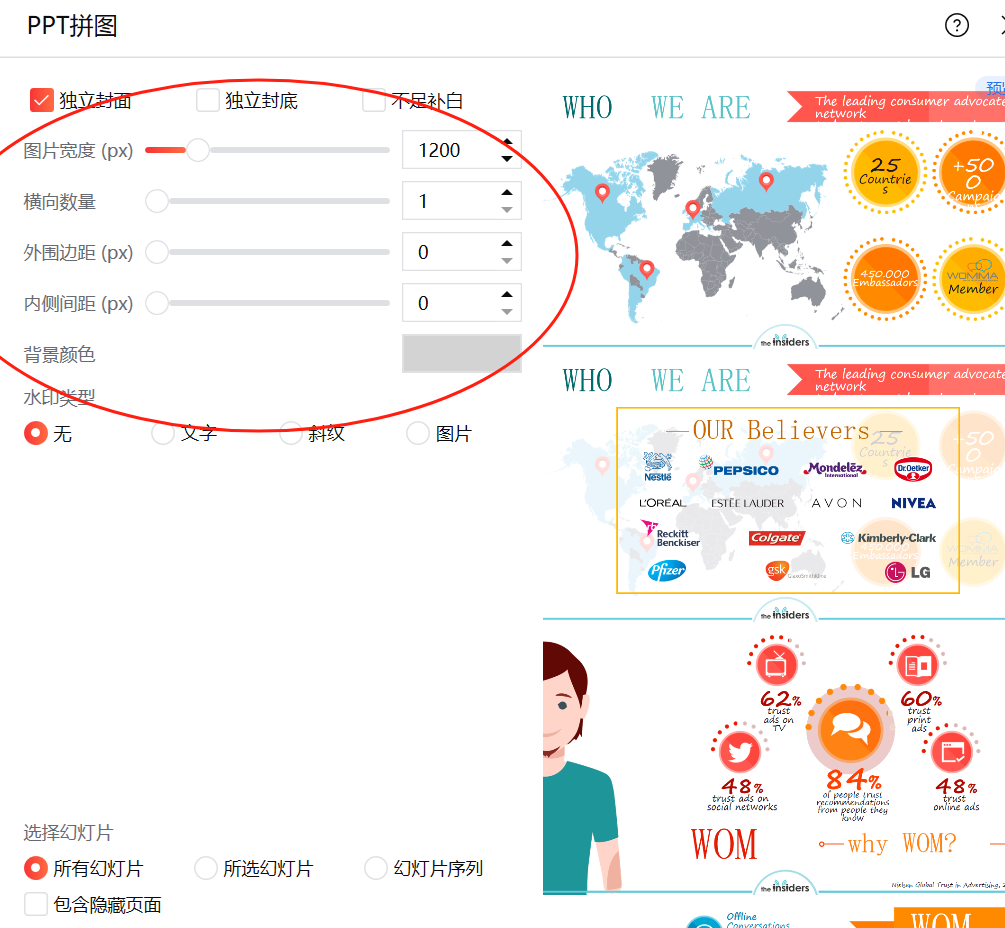Select 幻灯片序列 slide option
Image resolution: width=1005 pixels, height=928 pixels.
(x=375, y=868)
